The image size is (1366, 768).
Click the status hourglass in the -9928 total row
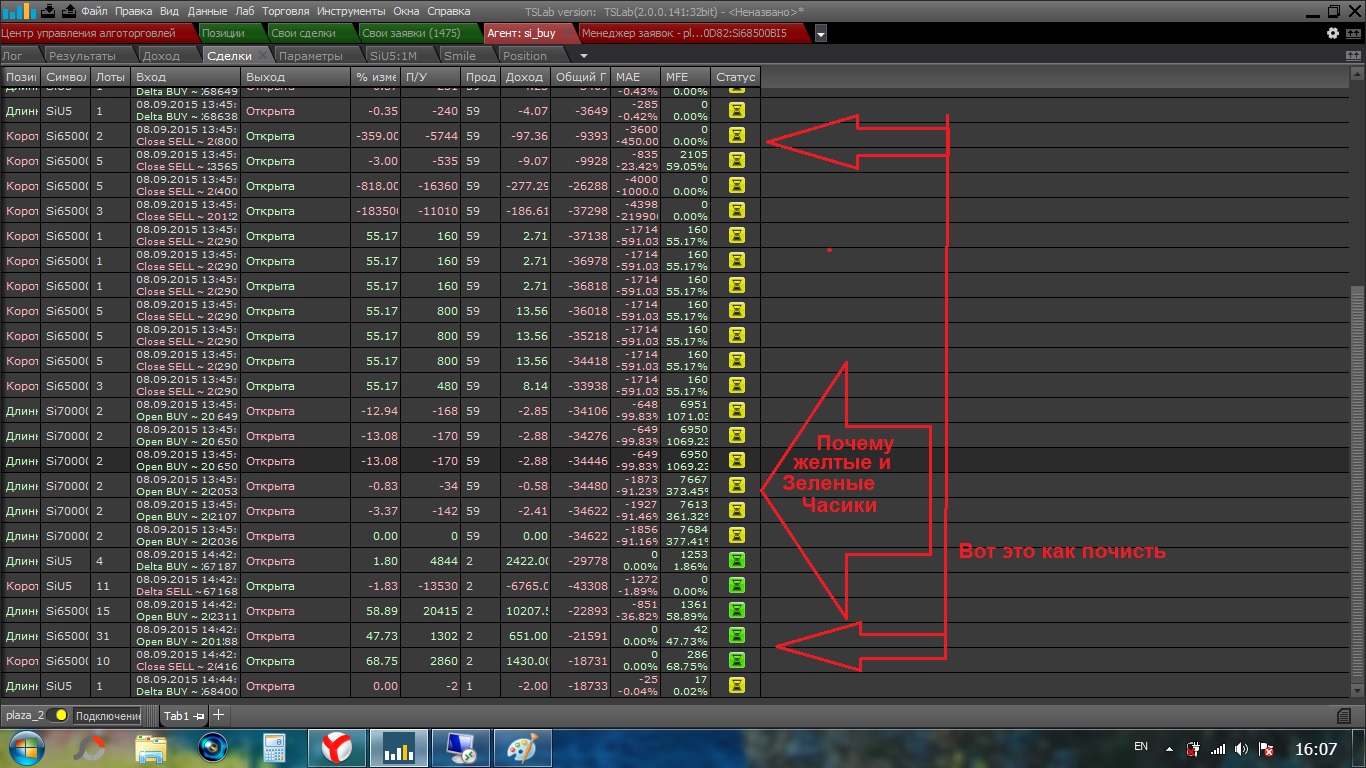tap(737, 160)
